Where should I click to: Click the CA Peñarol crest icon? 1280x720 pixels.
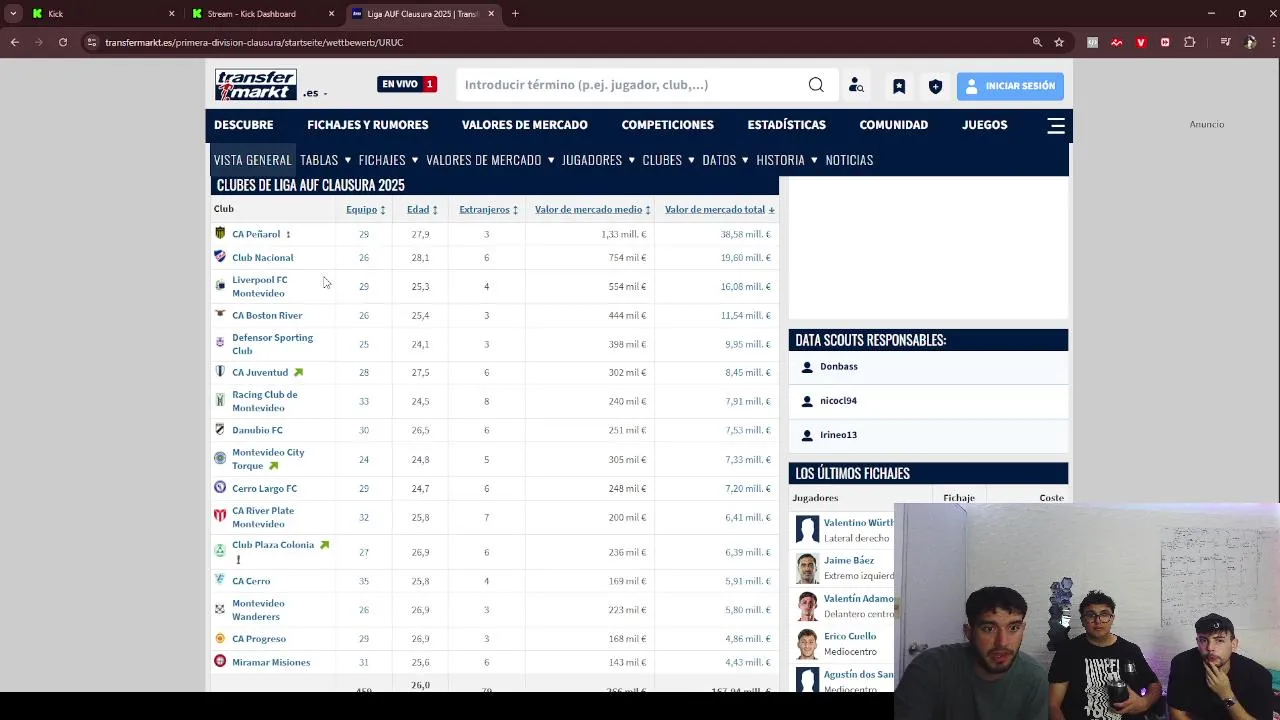click(x=220, y=233)
